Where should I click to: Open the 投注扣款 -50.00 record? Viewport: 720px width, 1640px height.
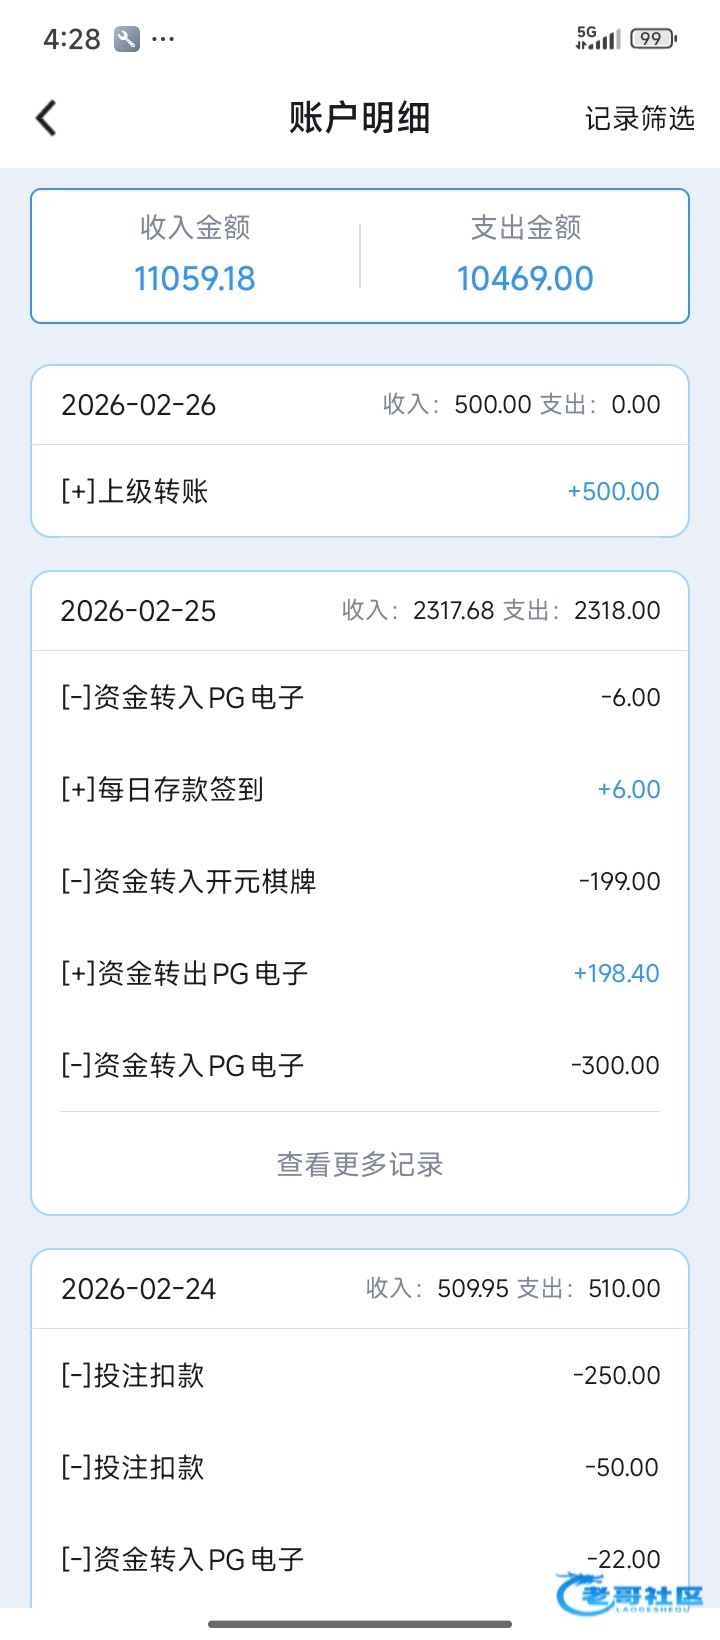(x=360, y=1467)
